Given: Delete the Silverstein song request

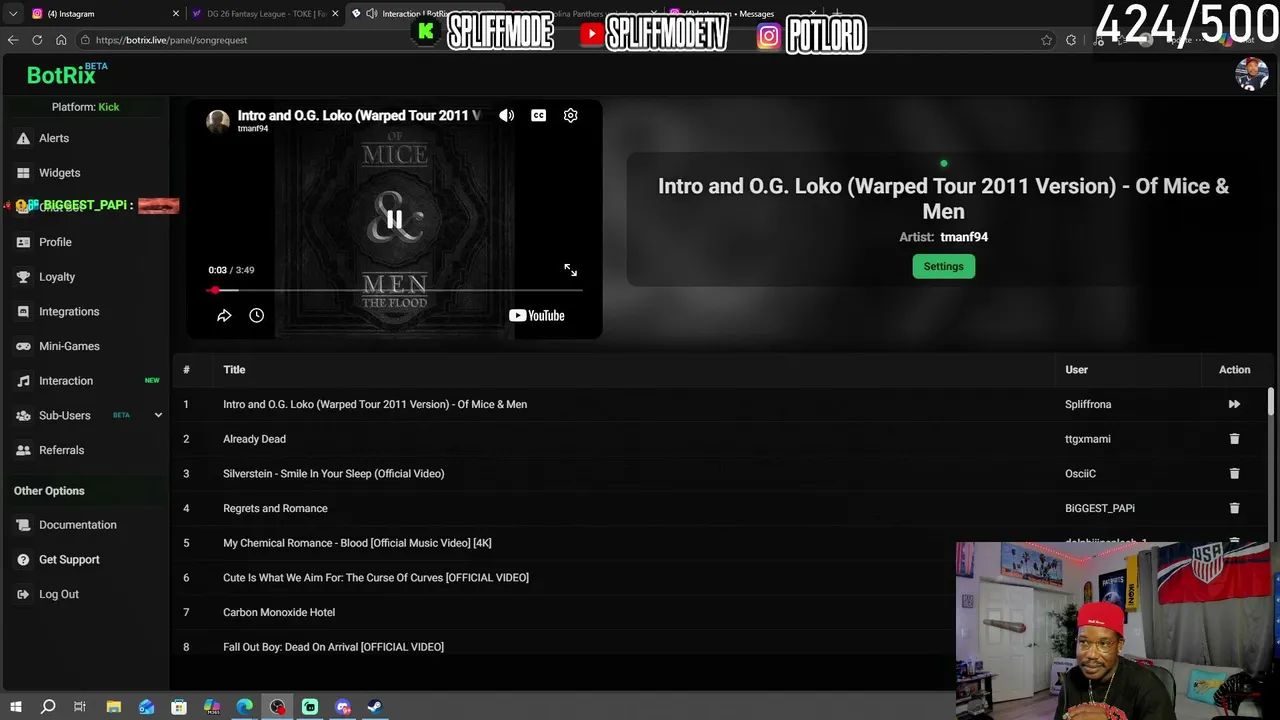Looking at the screenshot, I should 1234,473.
